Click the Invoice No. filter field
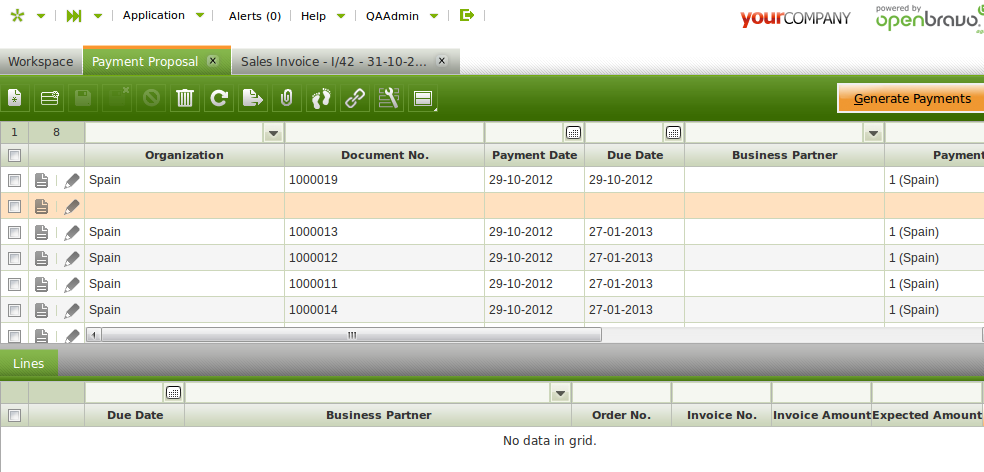Image resolution: width=984 pixels, height=472 pixels. pos(722,394)
